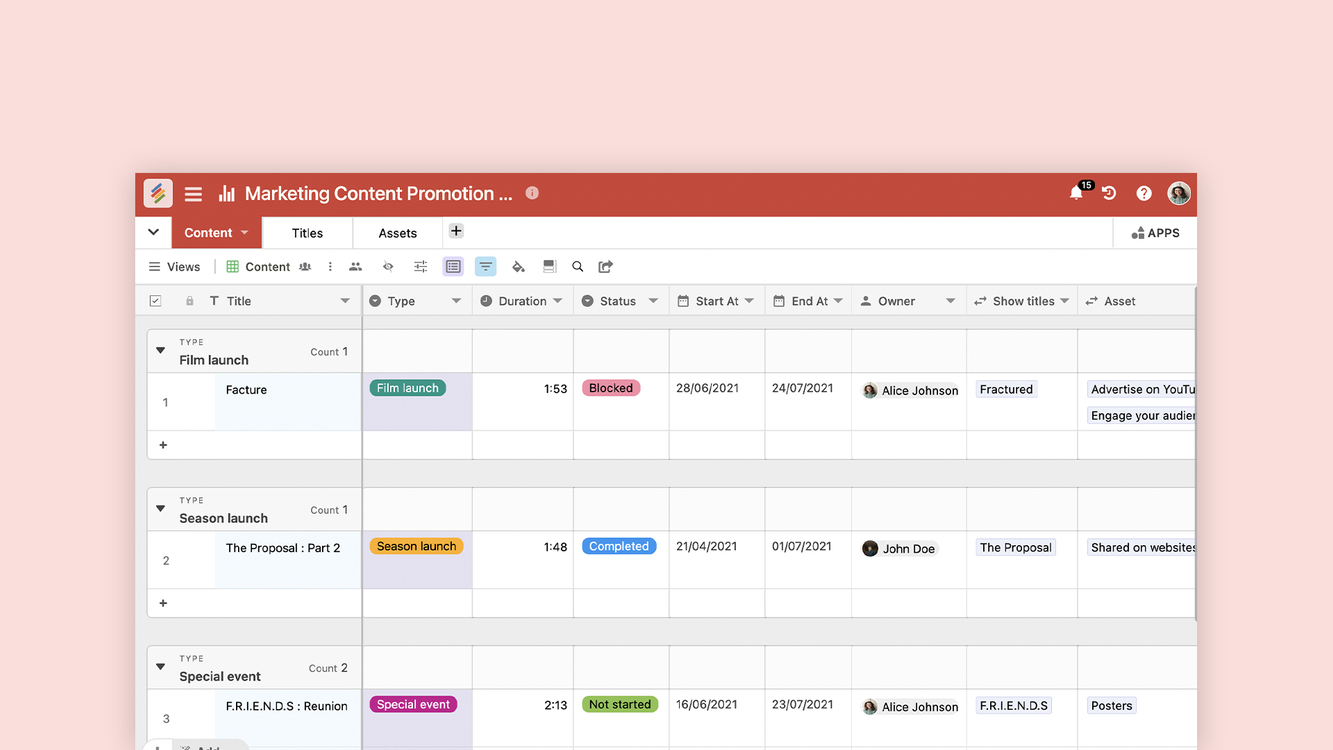
Task: Switch to the Assets tab
Action: coord(397,233)
